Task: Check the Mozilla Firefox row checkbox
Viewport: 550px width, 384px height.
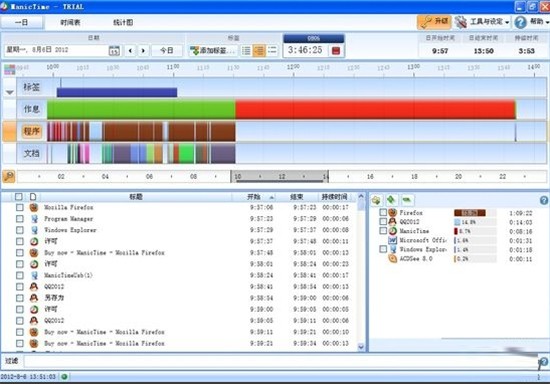Action: 20,208
